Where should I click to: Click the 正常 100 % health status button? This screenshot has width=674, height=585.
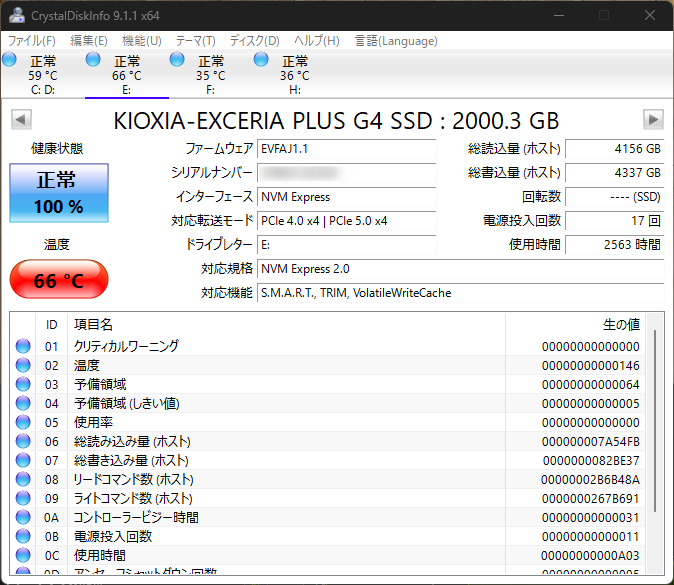point(59,193)
